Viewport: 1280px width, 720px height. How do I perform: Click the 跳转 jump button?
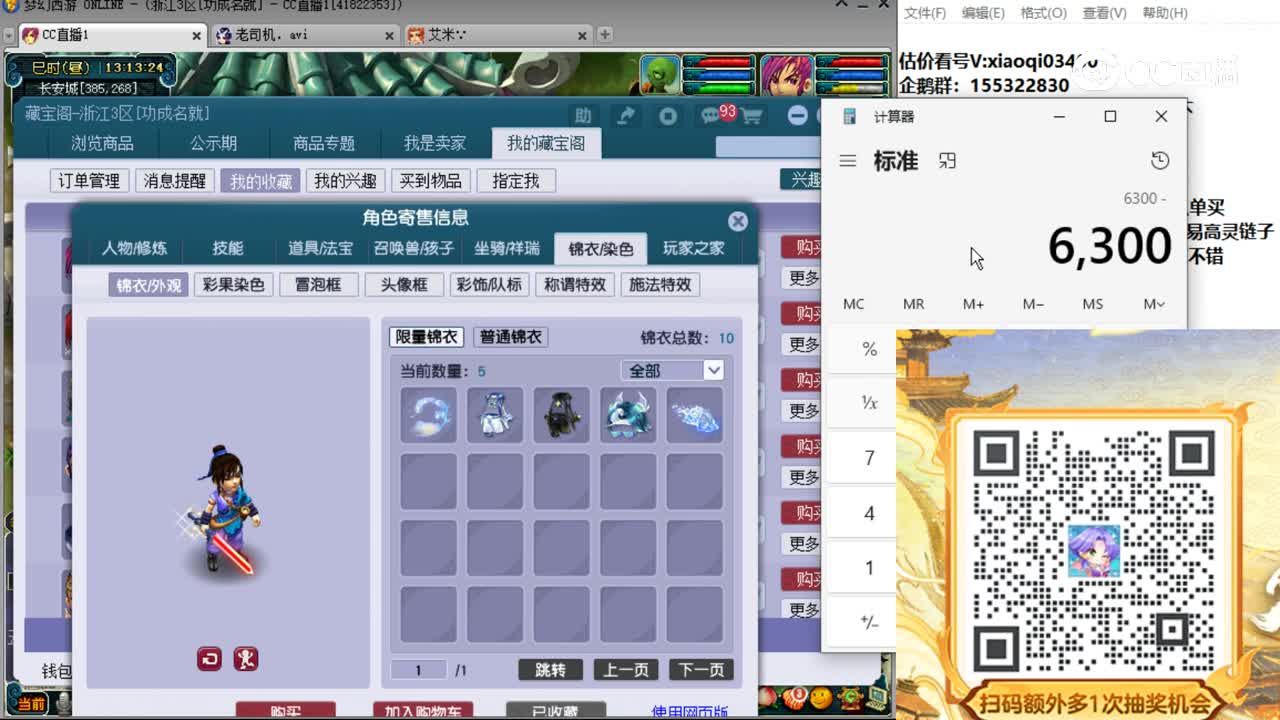(x=550, y=670)
